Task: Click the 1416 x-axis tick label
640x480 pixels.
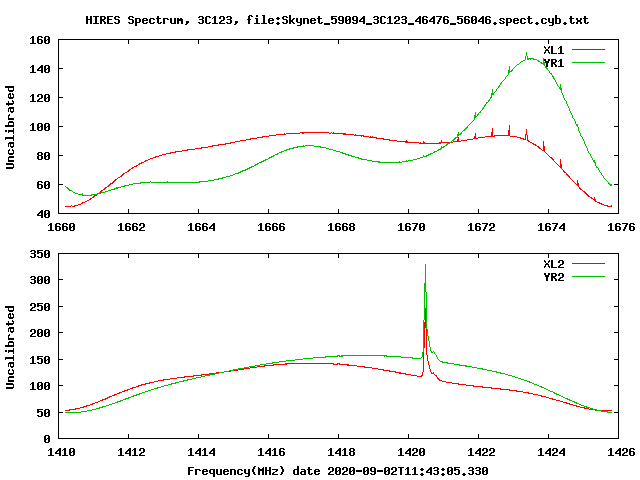Action: (x=271, y=452)
